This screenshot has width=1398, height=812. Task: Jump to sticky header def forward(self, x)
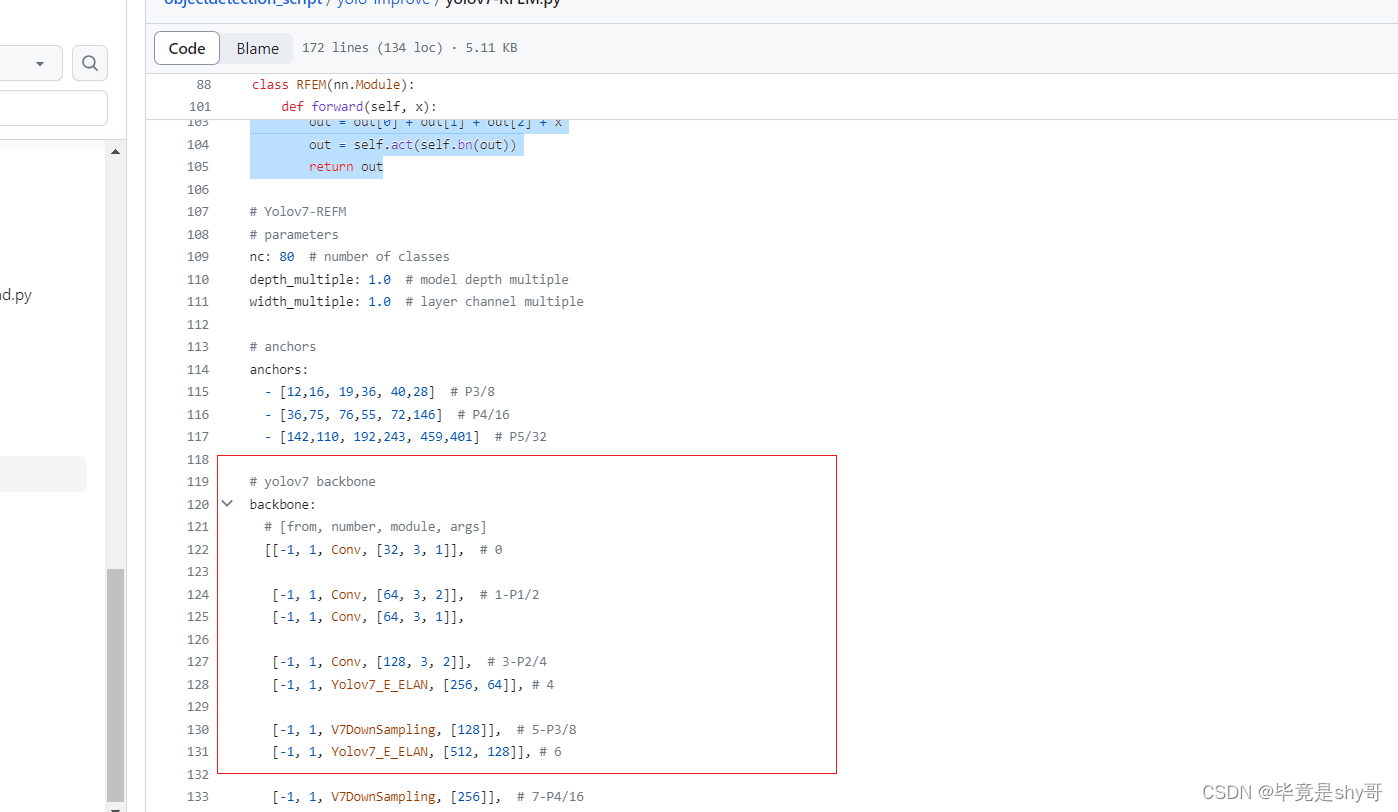coord(359,106)
